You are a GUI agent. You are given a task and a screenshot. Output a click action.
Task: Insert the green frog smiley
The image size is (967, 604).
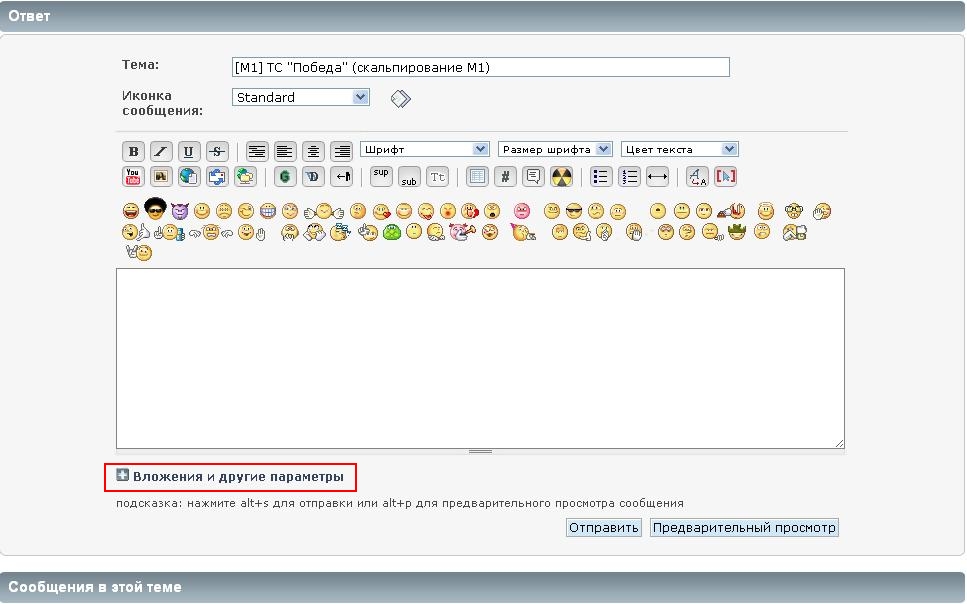[x=392, y=232]
